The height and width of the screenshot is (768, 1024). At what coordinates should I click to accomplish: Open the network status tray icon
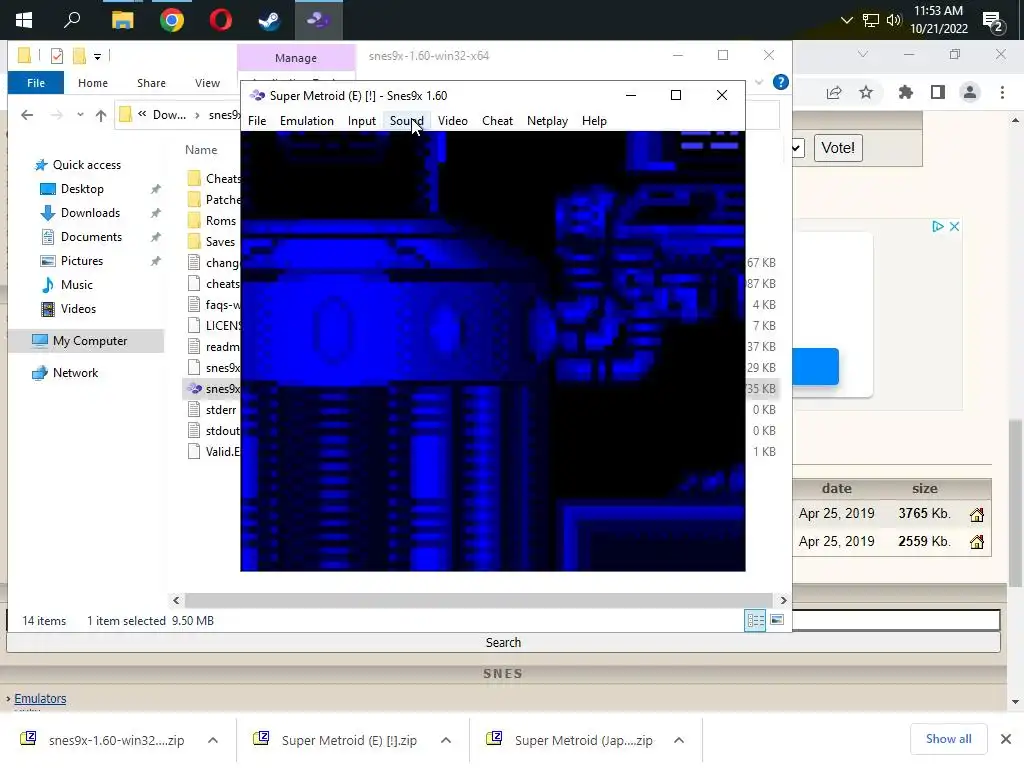tap(871, 20)
